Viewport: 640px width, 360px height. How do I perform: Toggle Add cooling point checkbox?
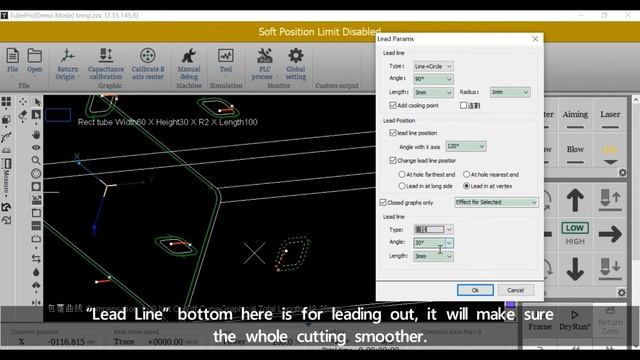(x=393, y=105)
